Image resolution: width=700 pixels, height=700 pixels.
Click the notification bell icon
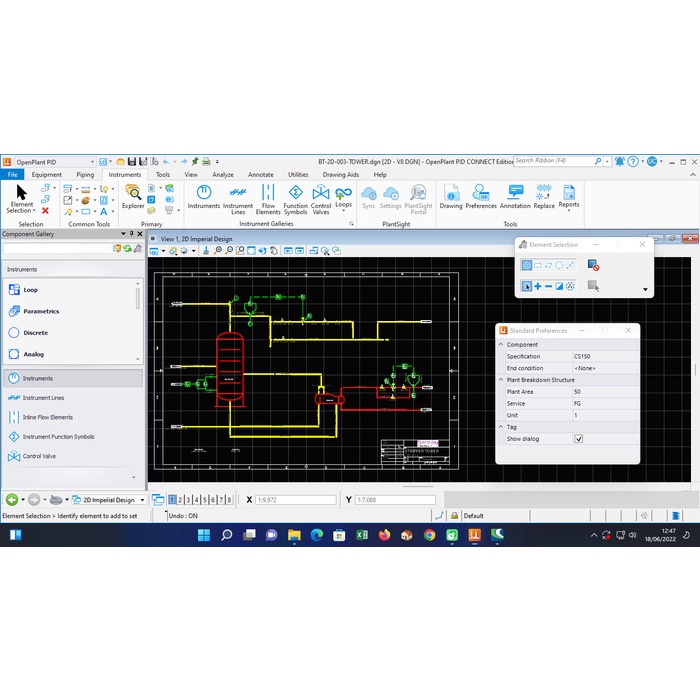(619, 162)
